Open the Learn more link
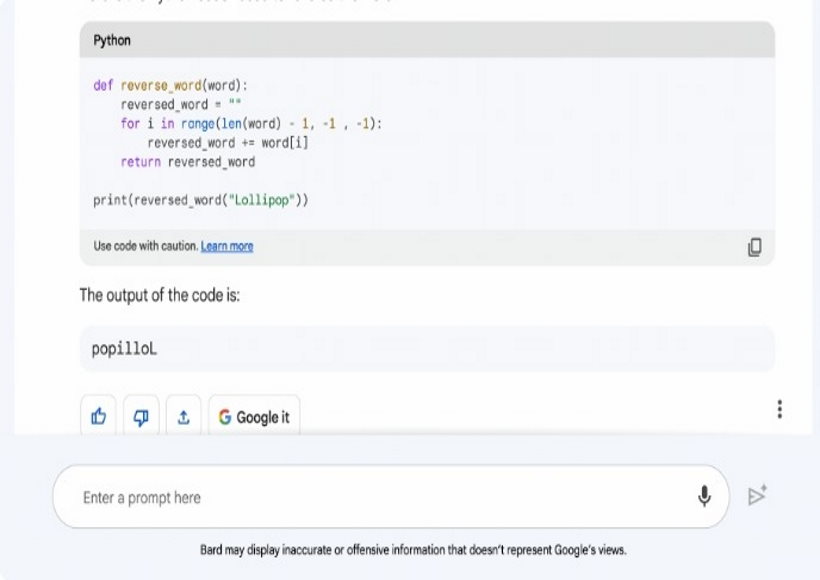The height and width of the screenshot is (580, 820). point(227,247)
